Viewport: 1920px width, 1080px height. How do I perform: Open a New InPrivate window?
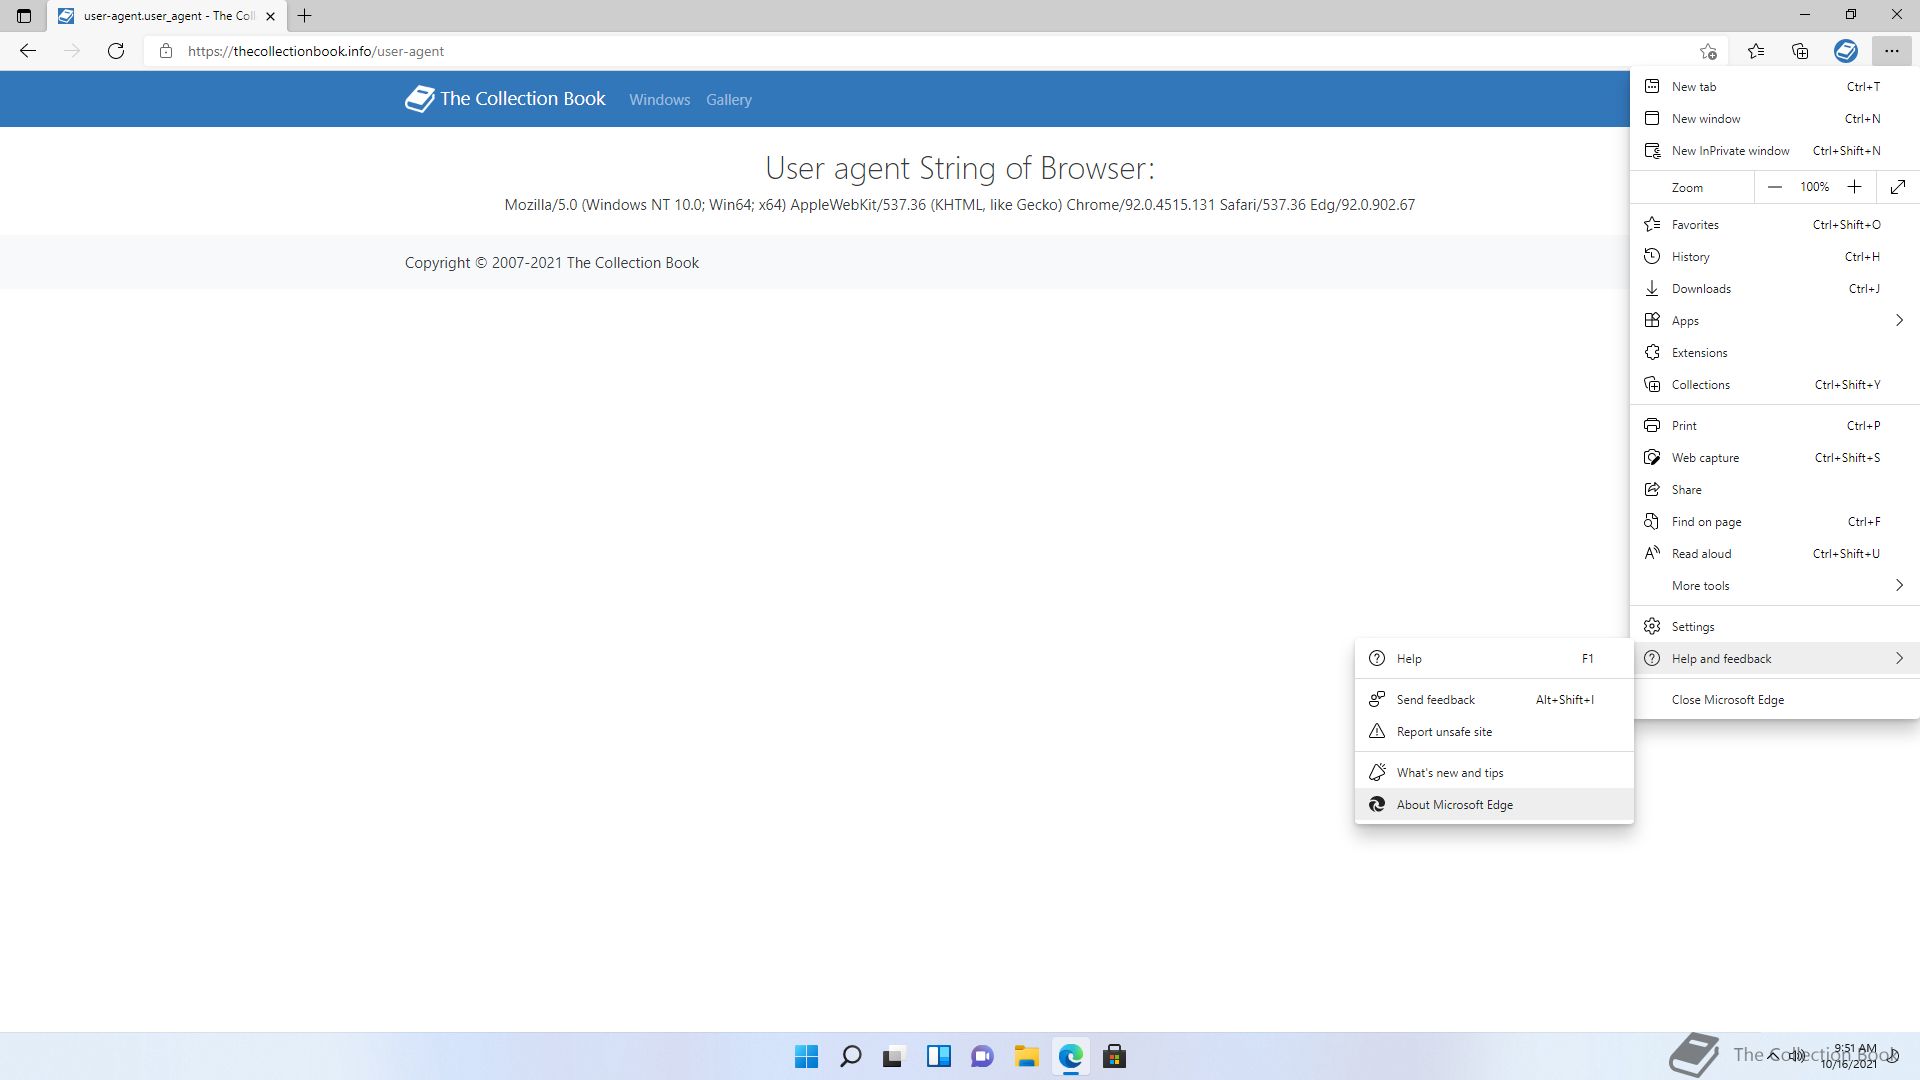1775,151
